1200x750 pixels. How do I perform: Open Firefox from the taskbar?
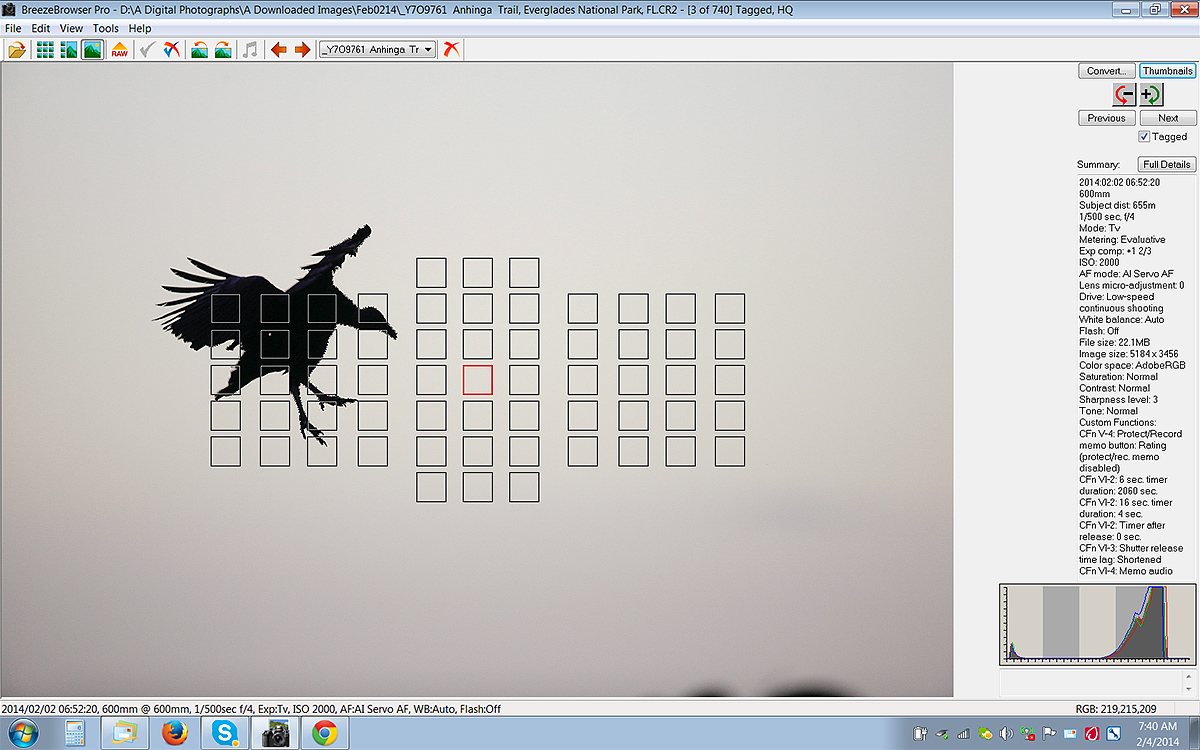click(x=174, y=733)
